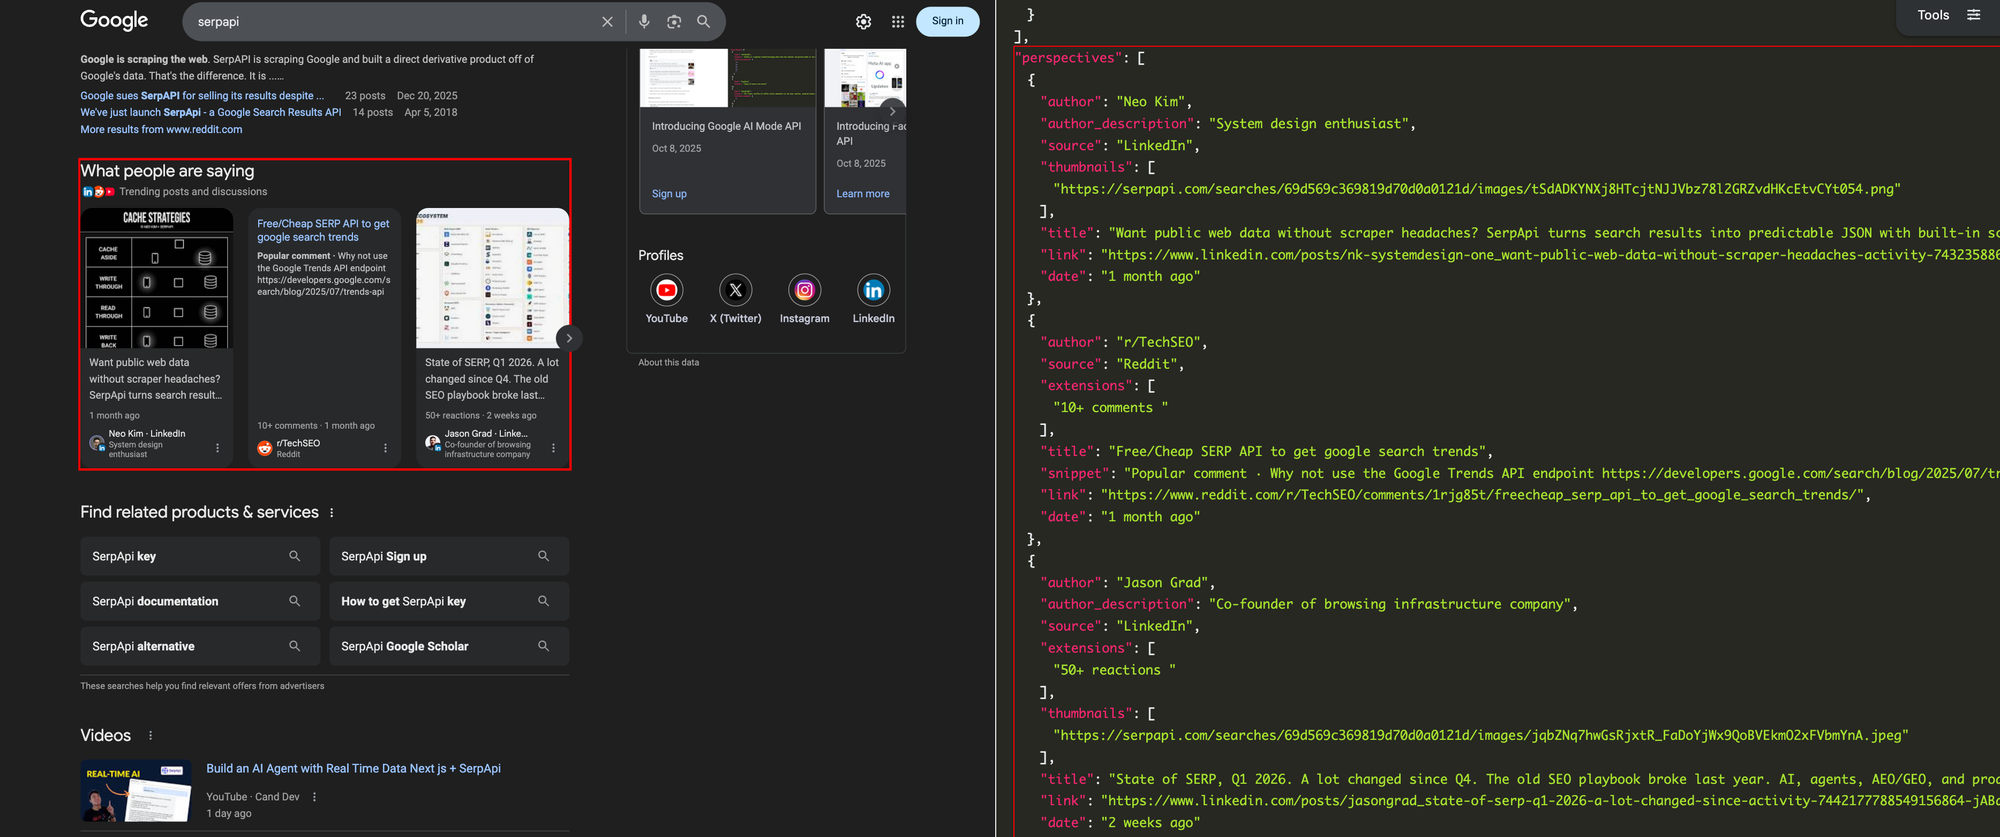Click the reddit.com link value in JSON
The height and width of the screenshot is (837, 2000).
click(x=1482, y=495)
